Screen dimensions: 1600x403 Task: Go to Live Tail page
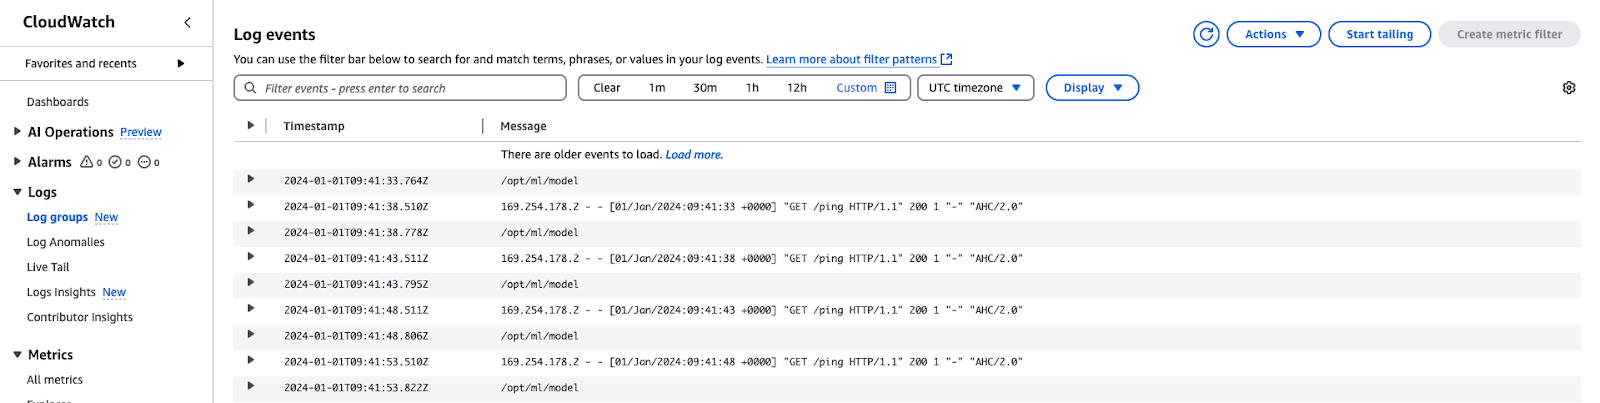click(48, 267)
